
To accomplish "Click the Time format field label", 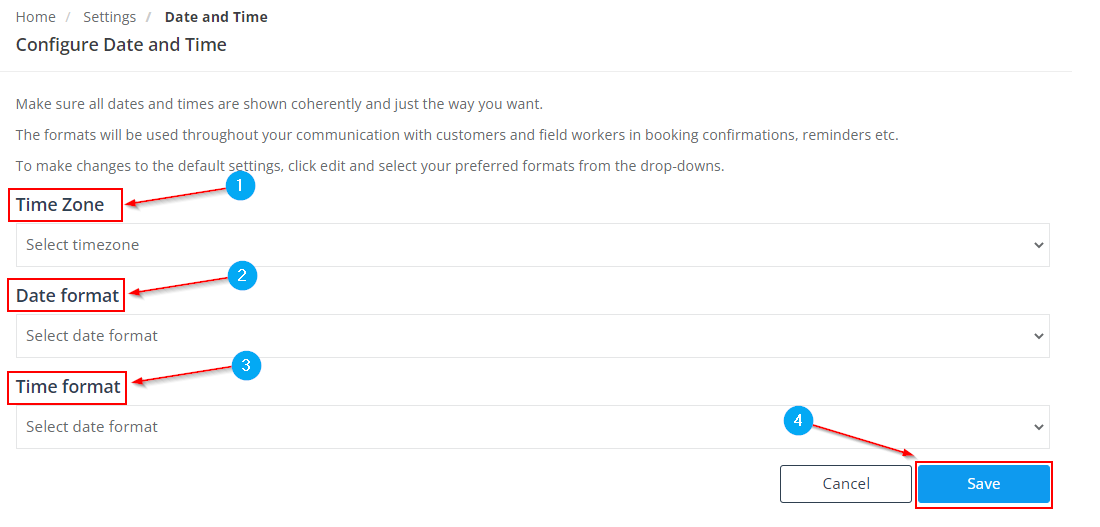I will pyautogui.click(x=68, y=386).
